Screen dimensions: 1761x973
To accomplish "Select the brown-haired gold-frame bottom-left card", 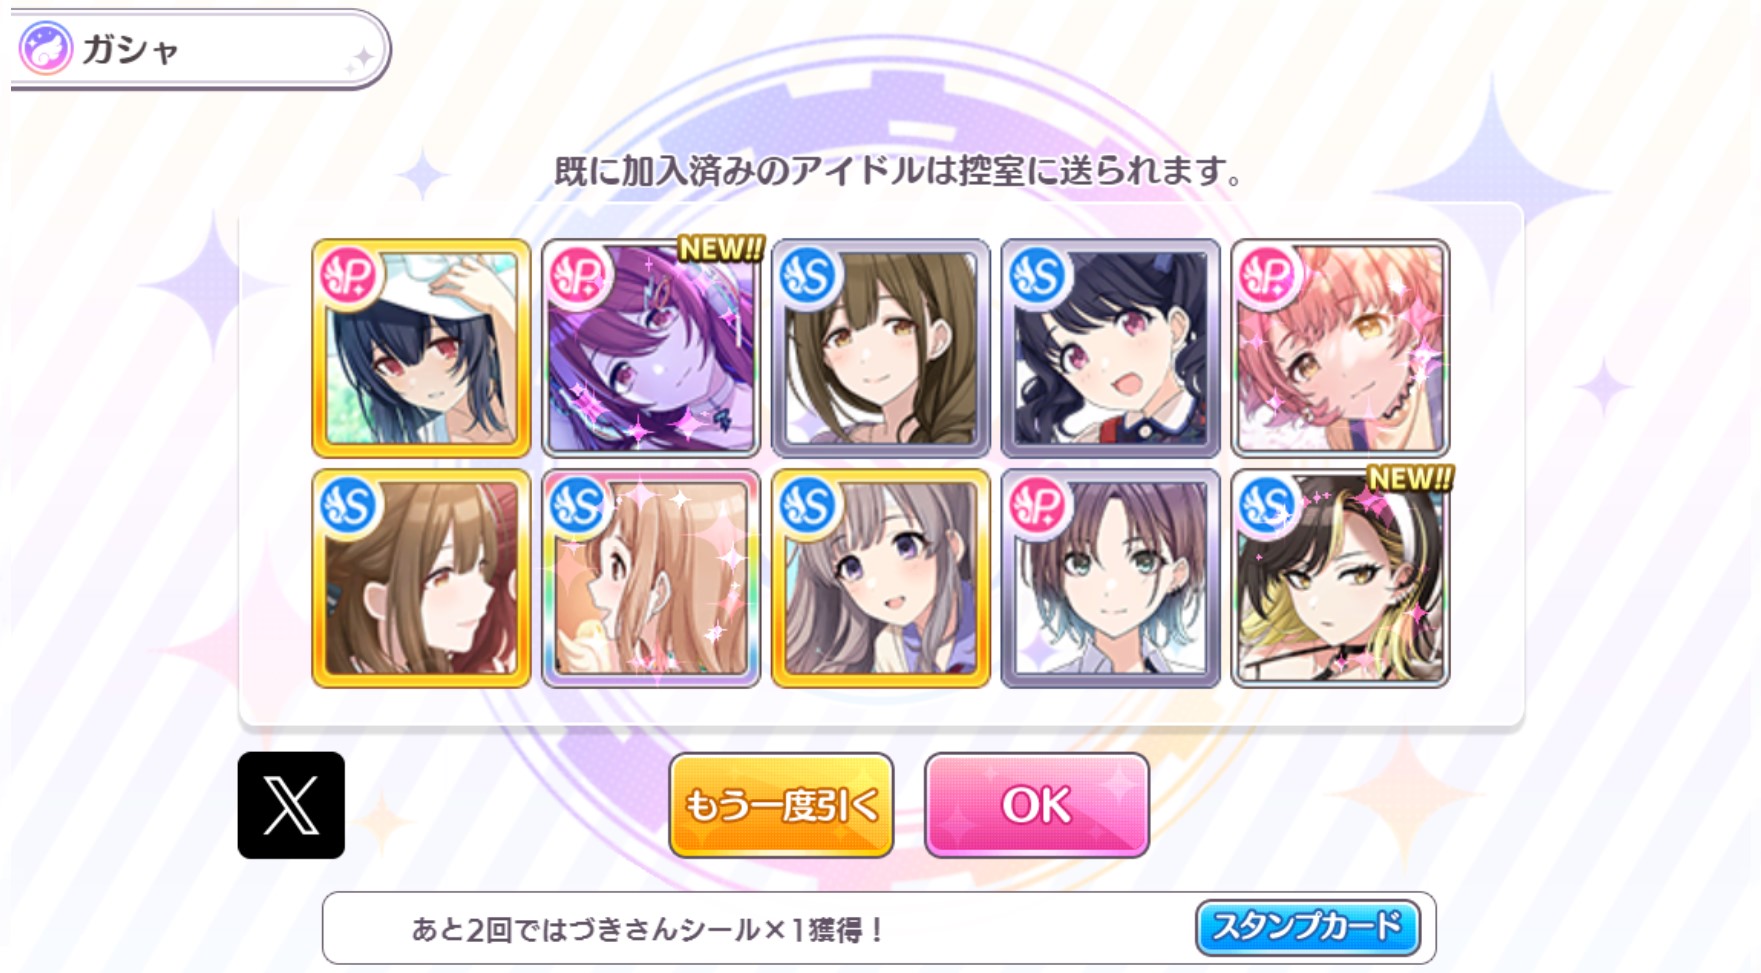I will tap(421, 578).
